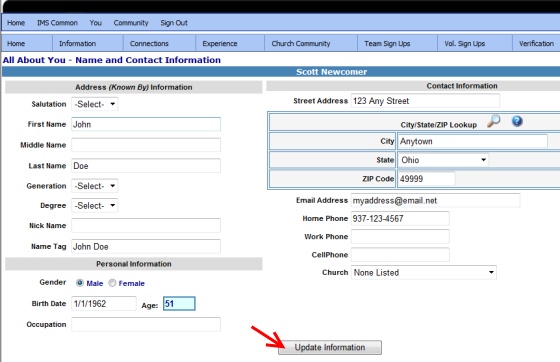Click the Birth Date field 1/1/1962
This screenshot has height=362, width=560.
point(104,303)
